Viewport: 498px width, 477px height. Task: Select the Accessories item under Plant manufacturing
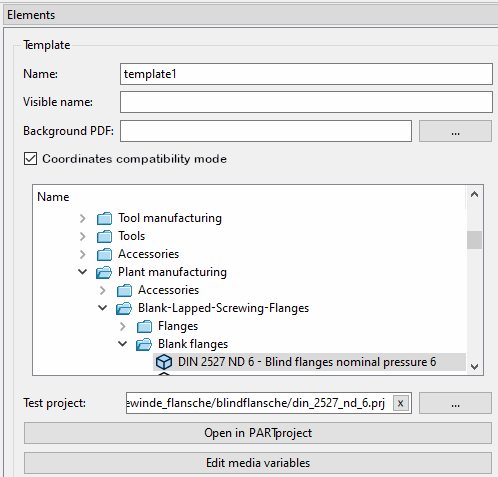click(168, 290)
